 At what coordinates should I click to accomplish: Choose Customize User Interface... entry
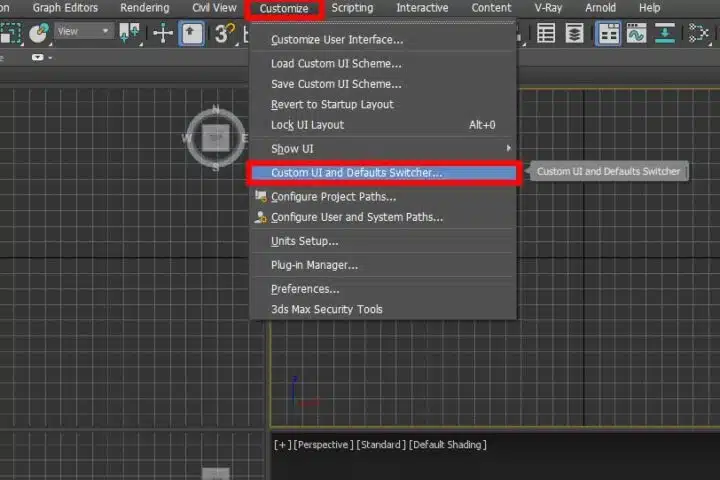coord(383,40)
